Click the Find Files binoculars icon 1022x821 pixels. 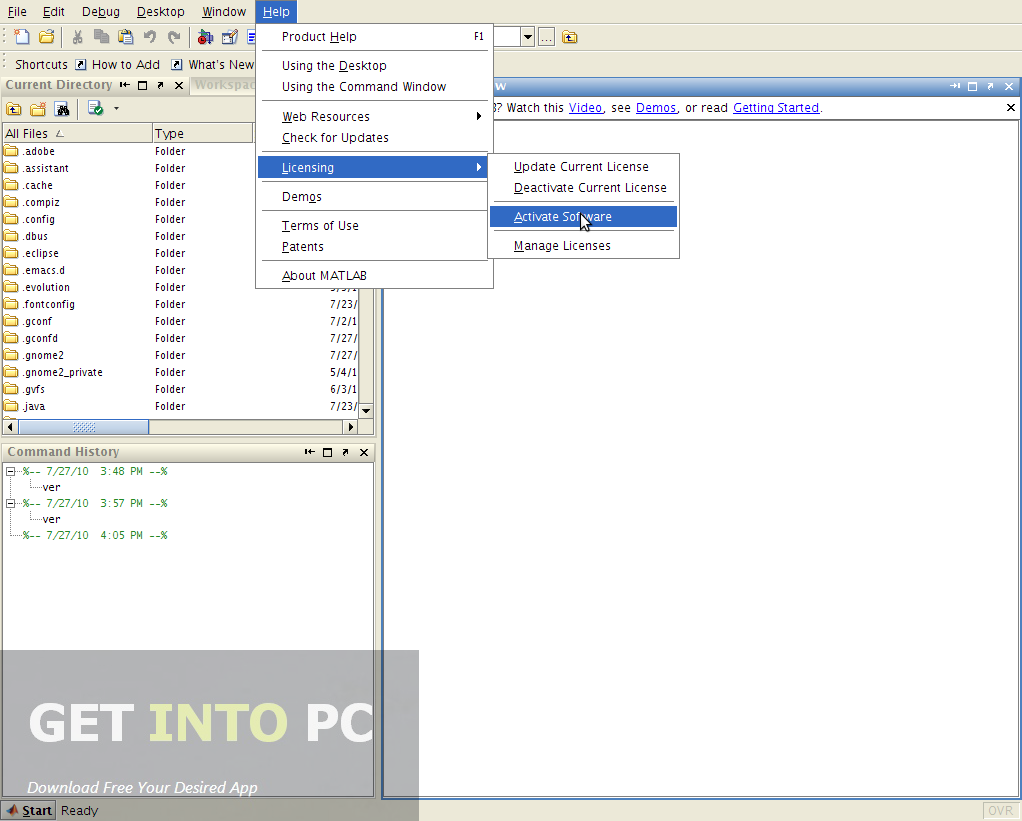click(x=62, y=109)
